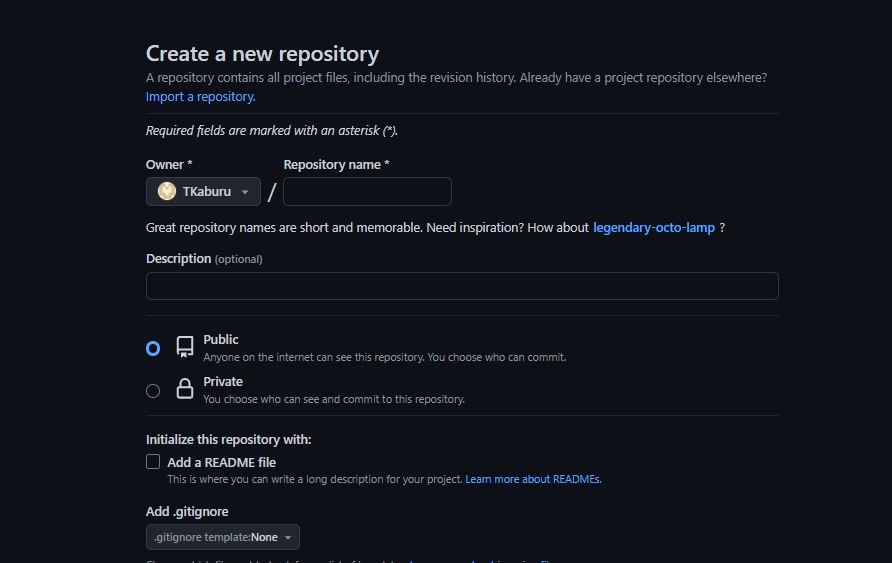Click the Required fields asterisk note
Image resolution: width=892 pixels, height=563 pixels.
(272, 130)
